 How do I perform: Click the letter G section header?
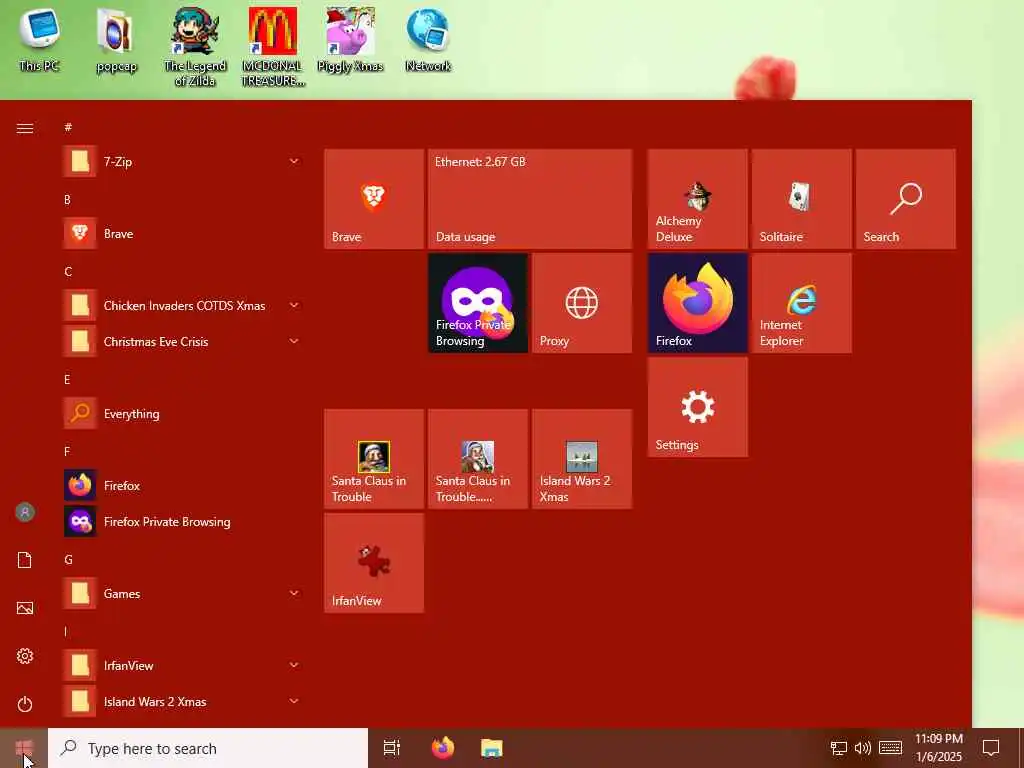coord(68,559)
